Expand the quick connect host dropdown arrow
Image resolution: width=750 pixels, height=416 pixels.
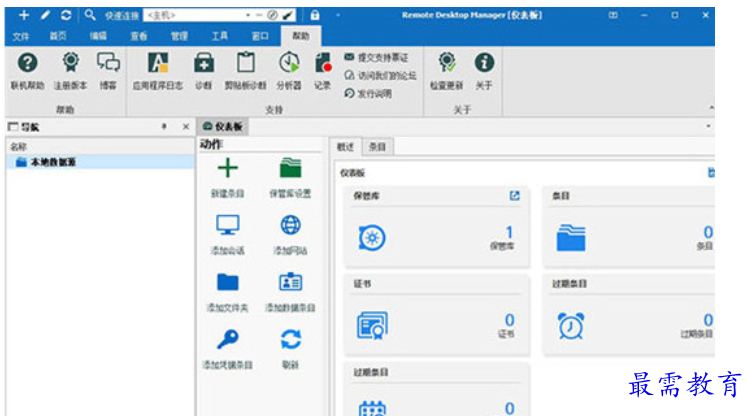pos(248,15)
